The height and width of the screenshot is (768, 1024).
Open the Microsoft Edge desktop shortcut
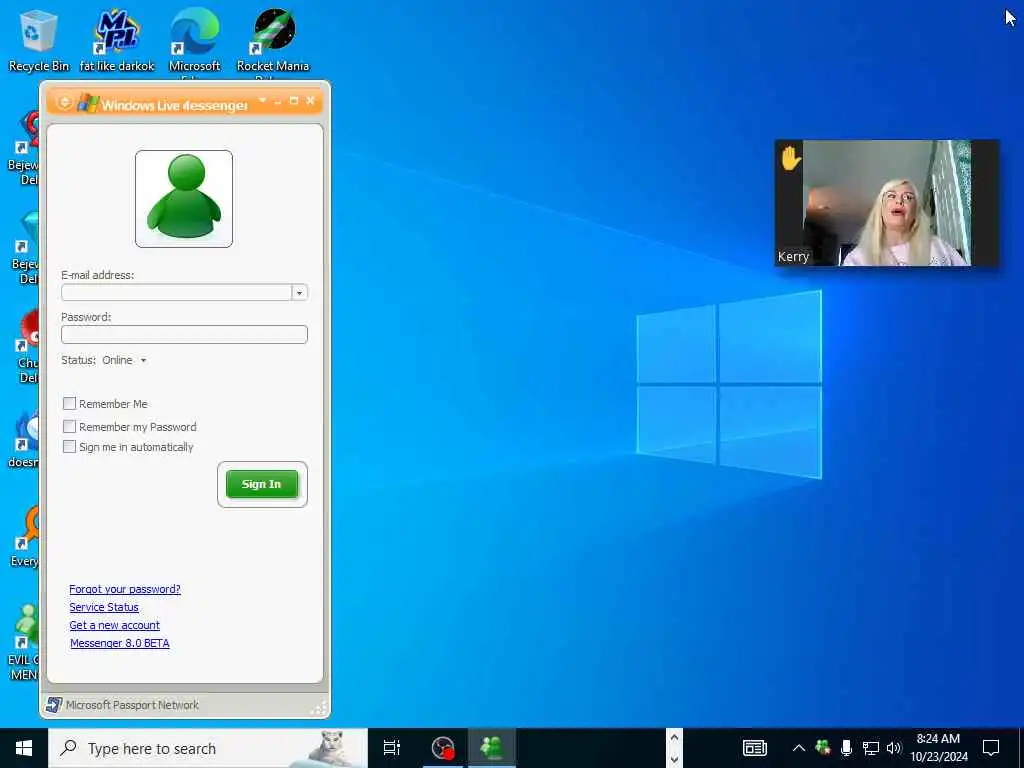coord(194,40)
